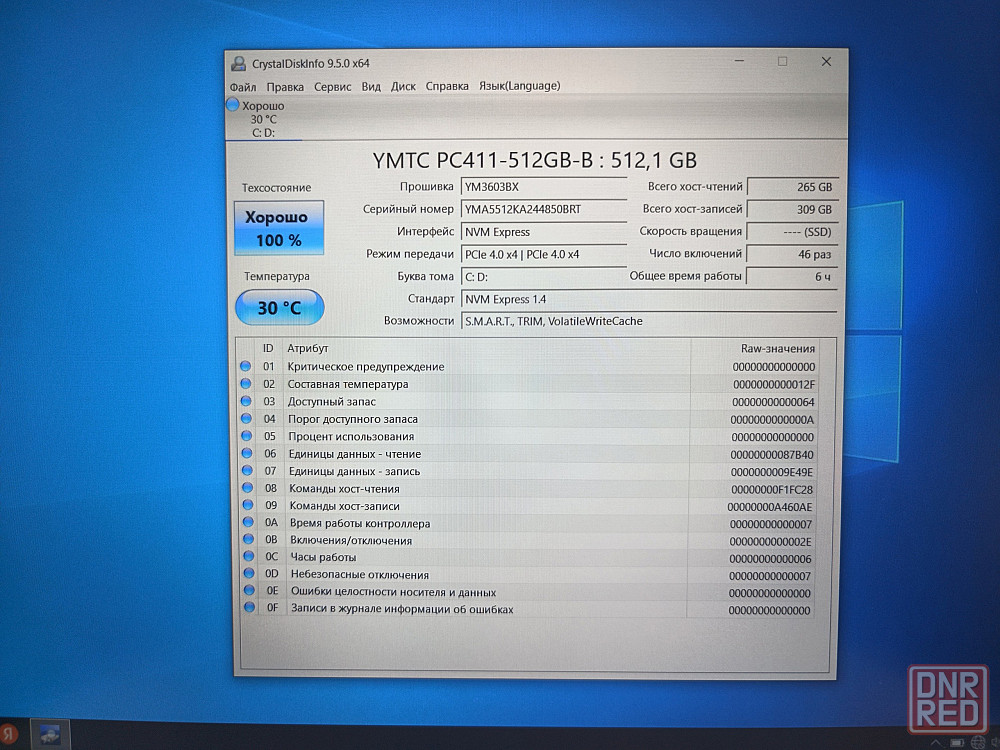
Task: Click the Хорошо 100 % health status button
Action: [279, 228]
